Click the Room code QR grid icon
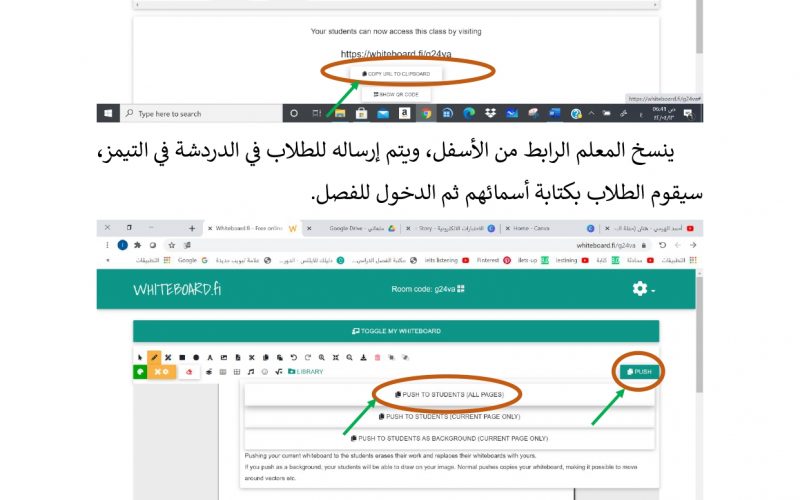Viewport: 800px width, 500px height. [461, 289]
